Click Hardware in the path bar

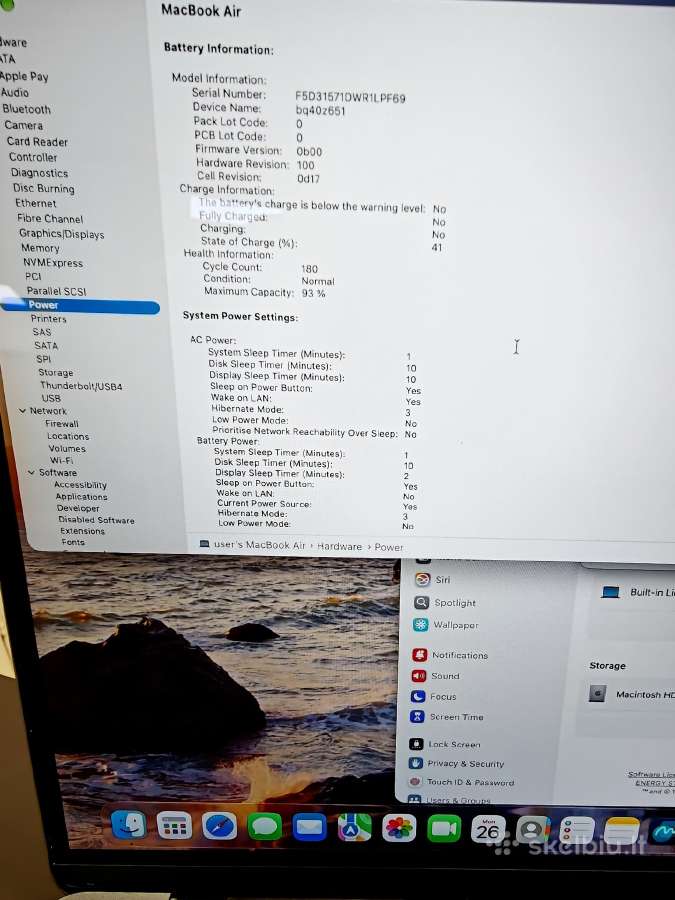tap(339, 546)
